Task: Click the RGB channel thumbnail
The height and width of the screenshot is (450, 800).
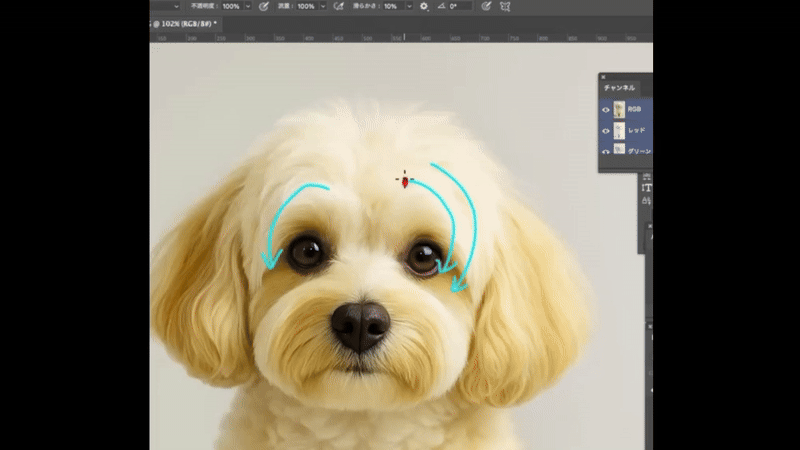Action: tap(620, 110)
